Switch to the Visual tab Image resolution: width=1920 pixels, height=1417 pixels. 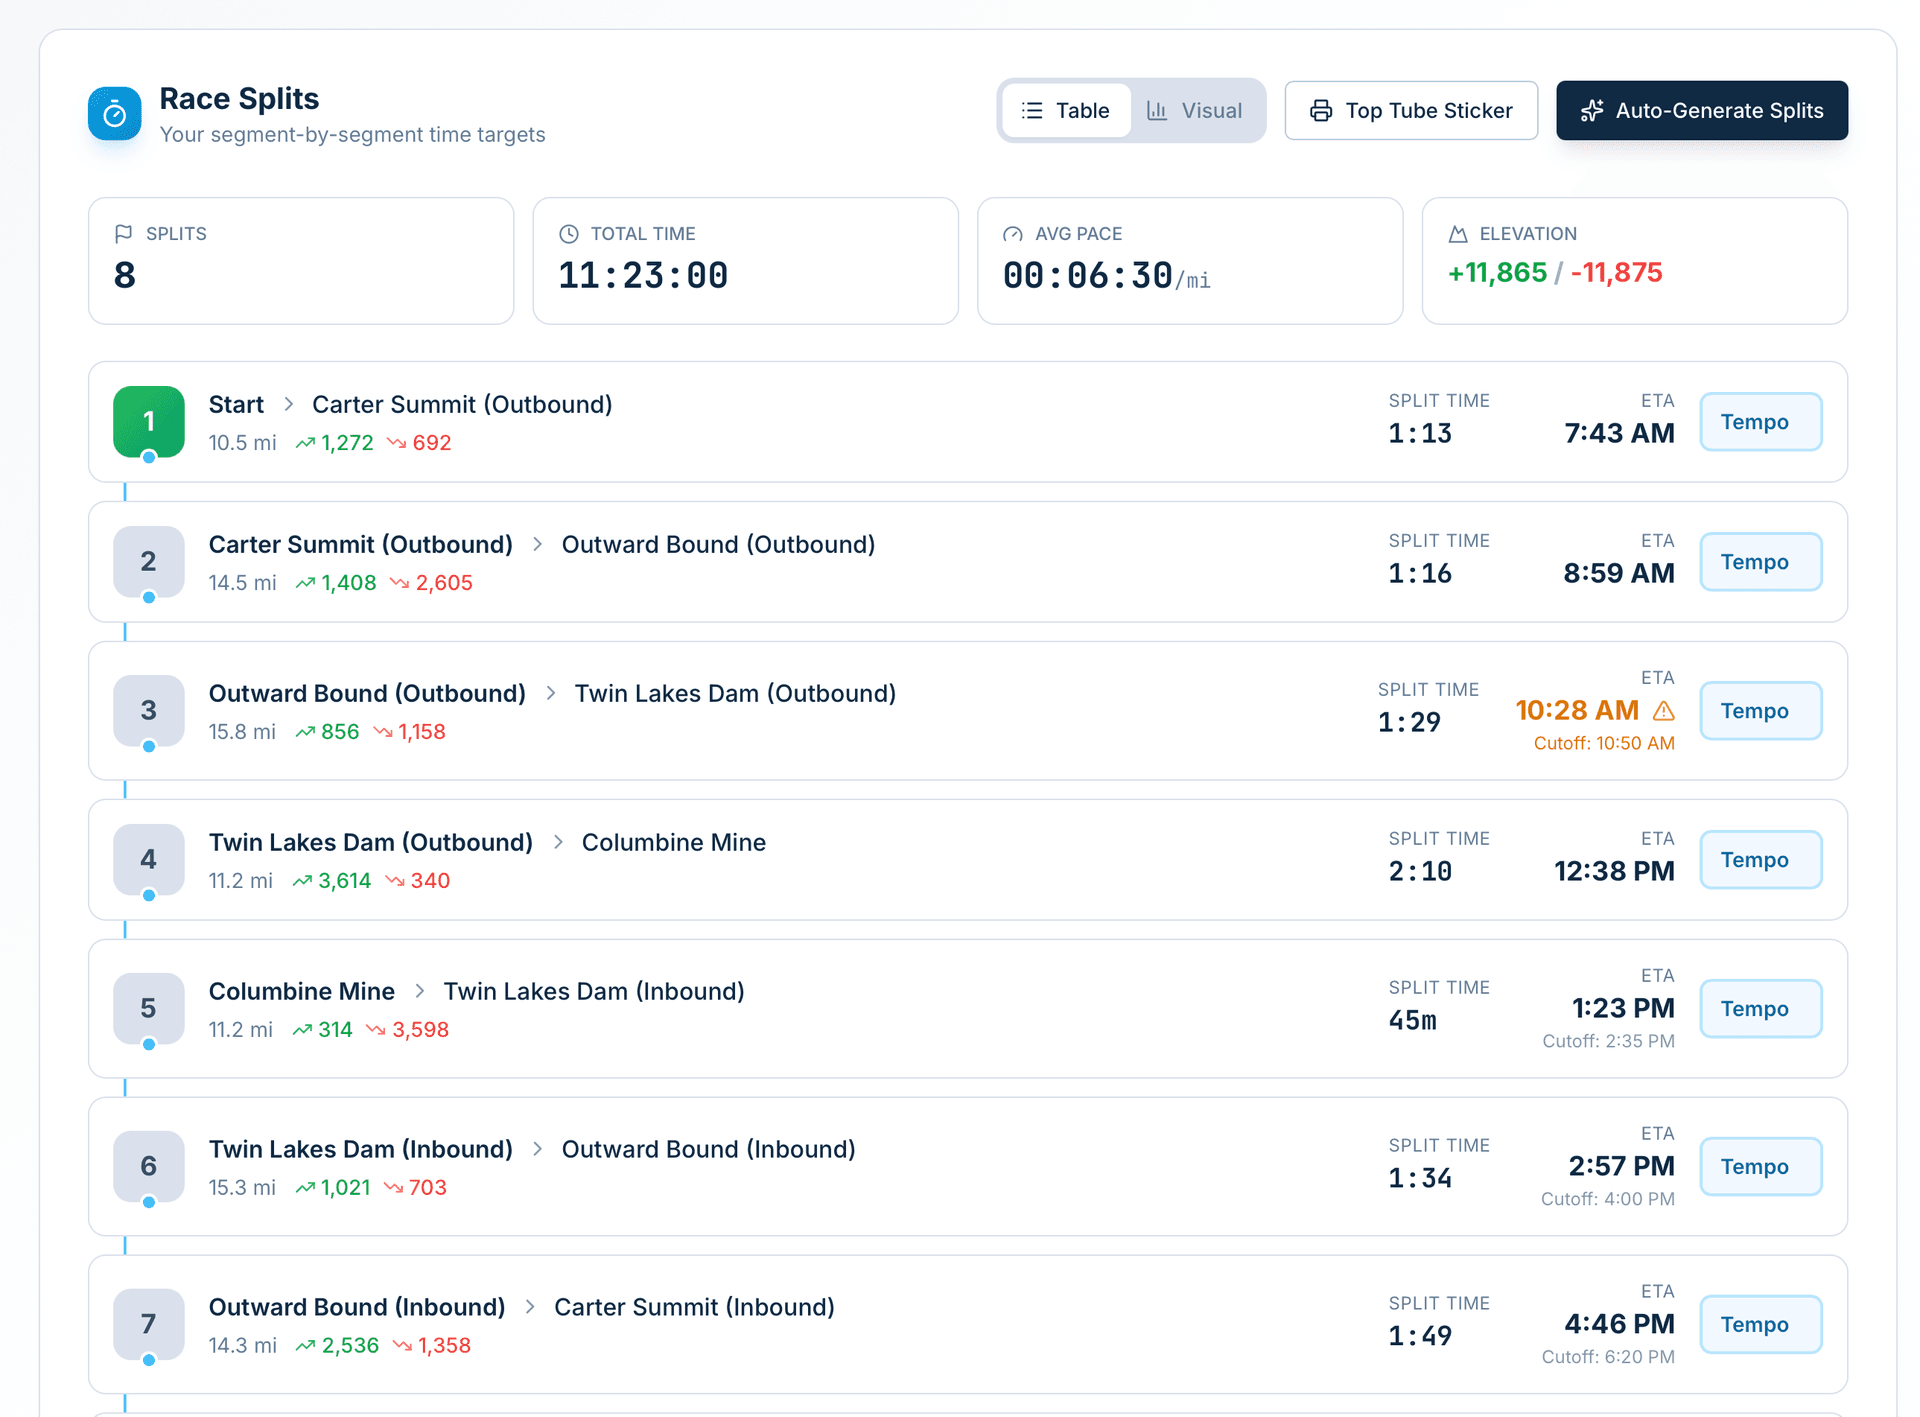[1197, 110]
